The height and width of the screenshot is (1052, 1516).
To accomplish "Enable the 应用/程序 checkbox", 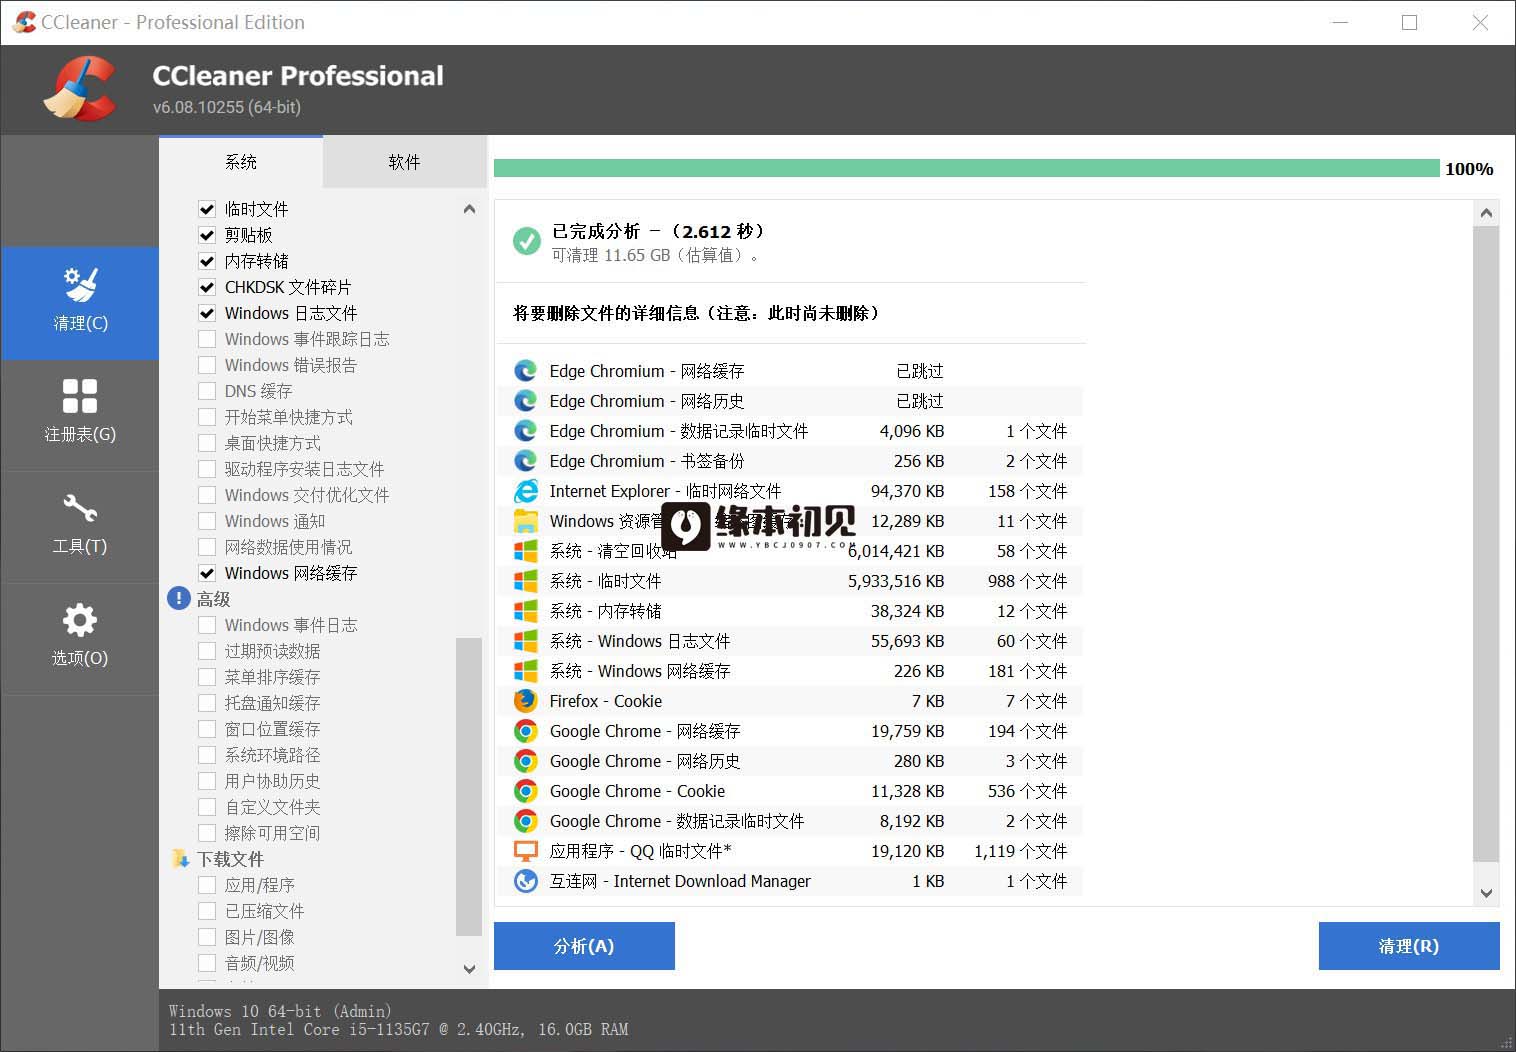I will pos(207,885).
